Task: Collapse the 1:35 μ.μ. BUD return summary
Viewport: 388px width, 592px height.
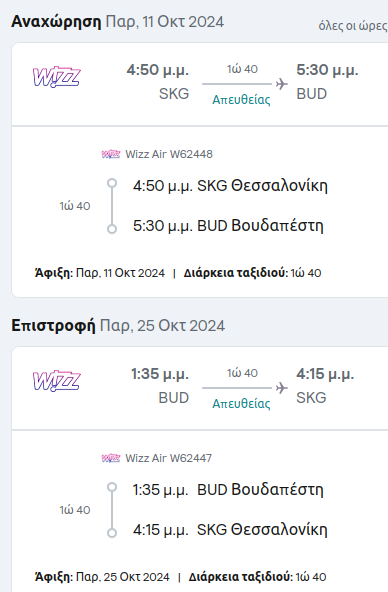Action: coord(200,388)
